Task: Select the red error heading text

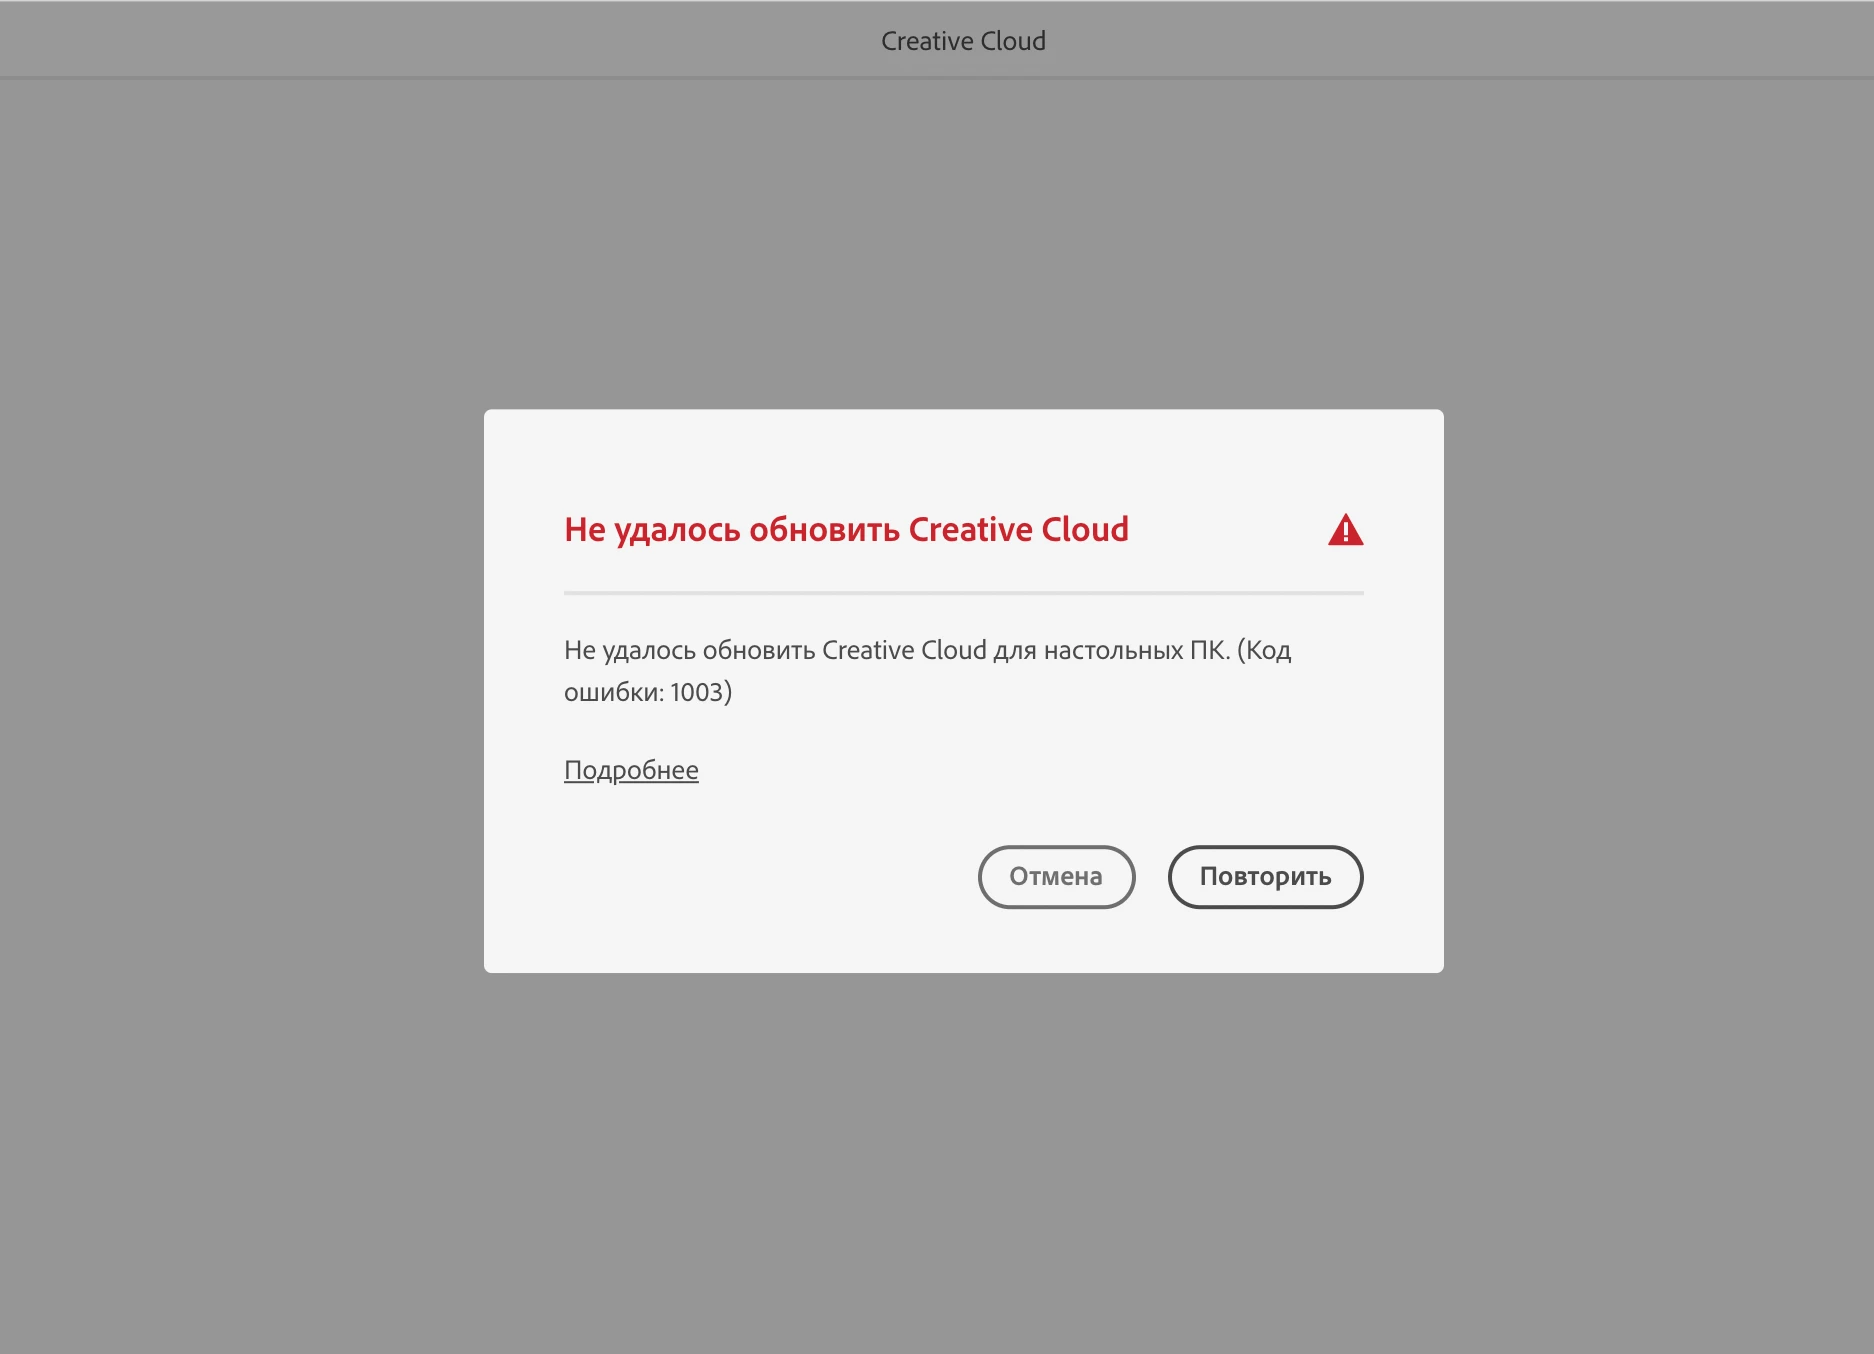Action: pyautogui.click(x=846, y=530)
